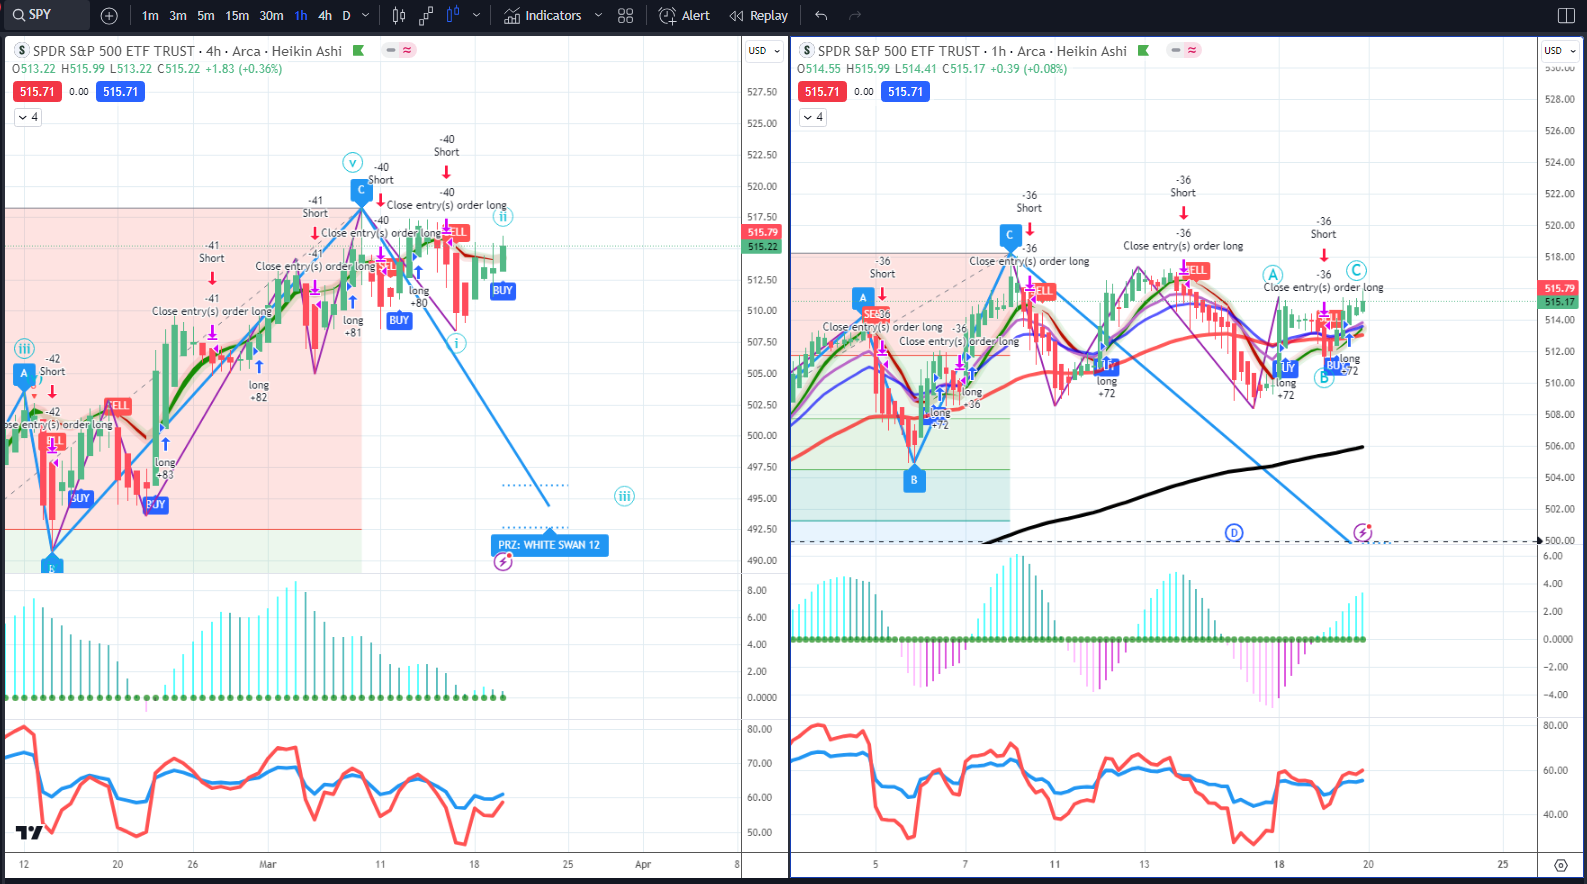Image resolution: width=1587 pixels, height=884 pixels.
Task: Click the 515.79 red price tag on left axis
Action: (x=763, y=232)
